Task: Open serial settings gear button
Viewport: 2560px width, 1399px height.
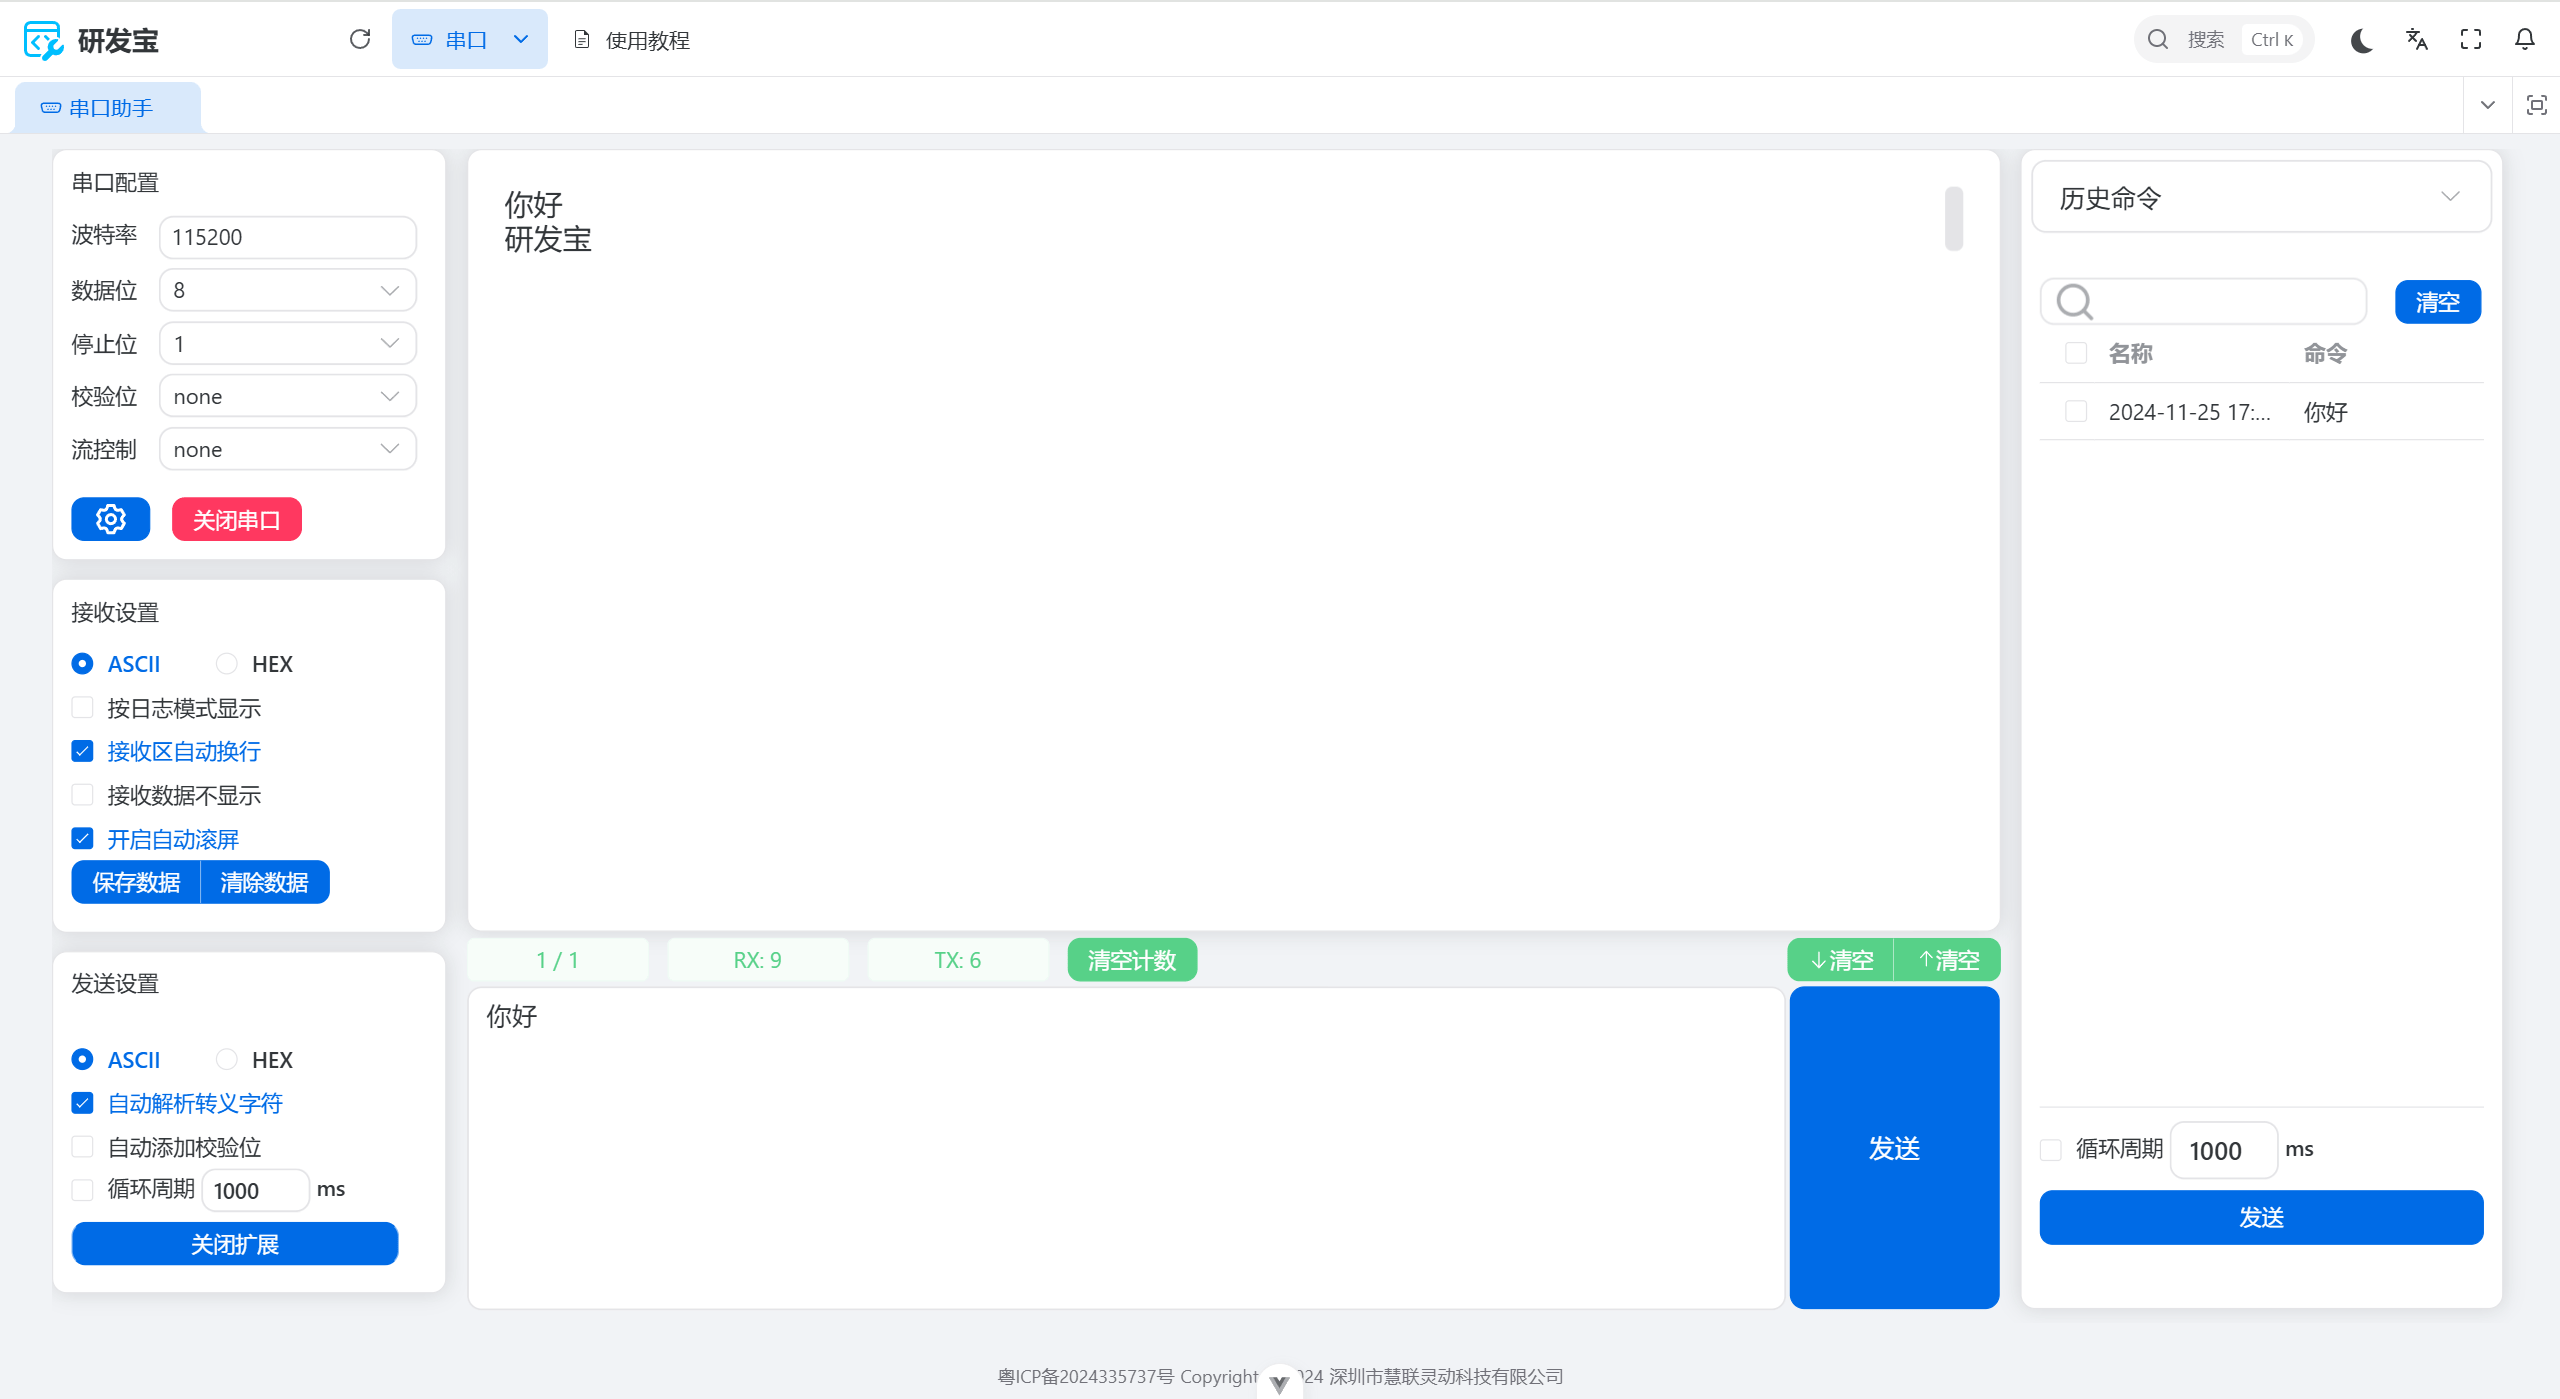Action: (x=110, y=519)
